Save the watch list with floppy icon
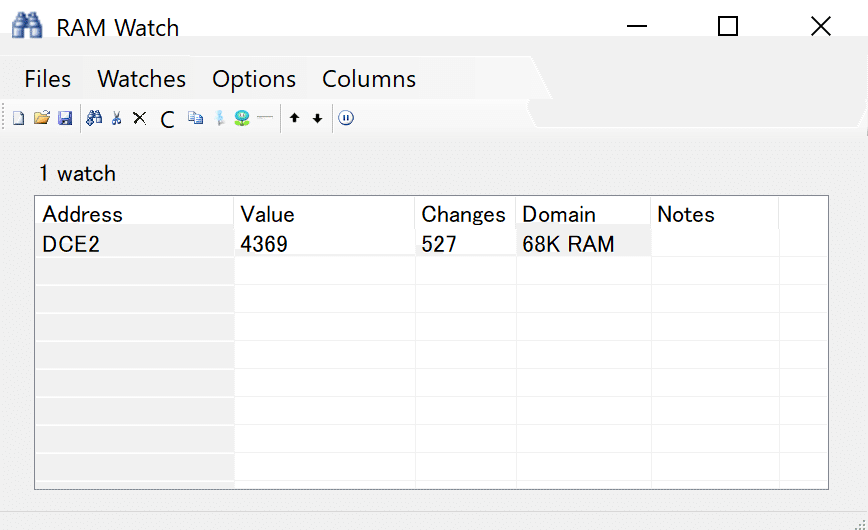The image size is (868, 530). [65, 118]
